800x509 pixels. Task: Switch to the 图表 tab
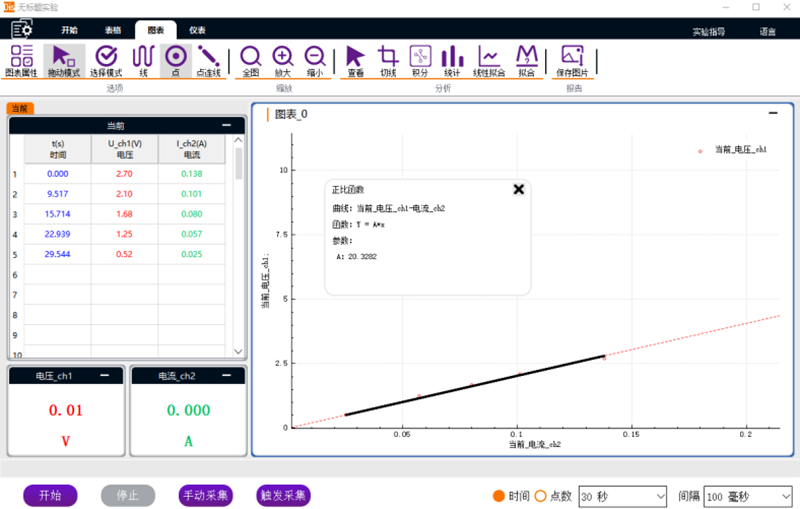(x=156, y=30)
